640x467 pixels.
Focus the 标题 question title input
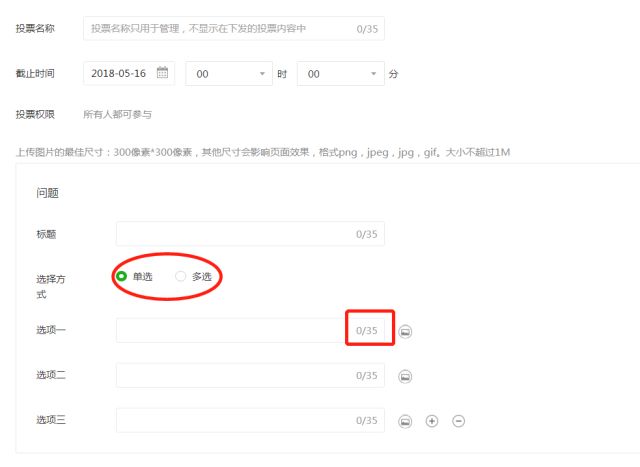tap(250, 234)
